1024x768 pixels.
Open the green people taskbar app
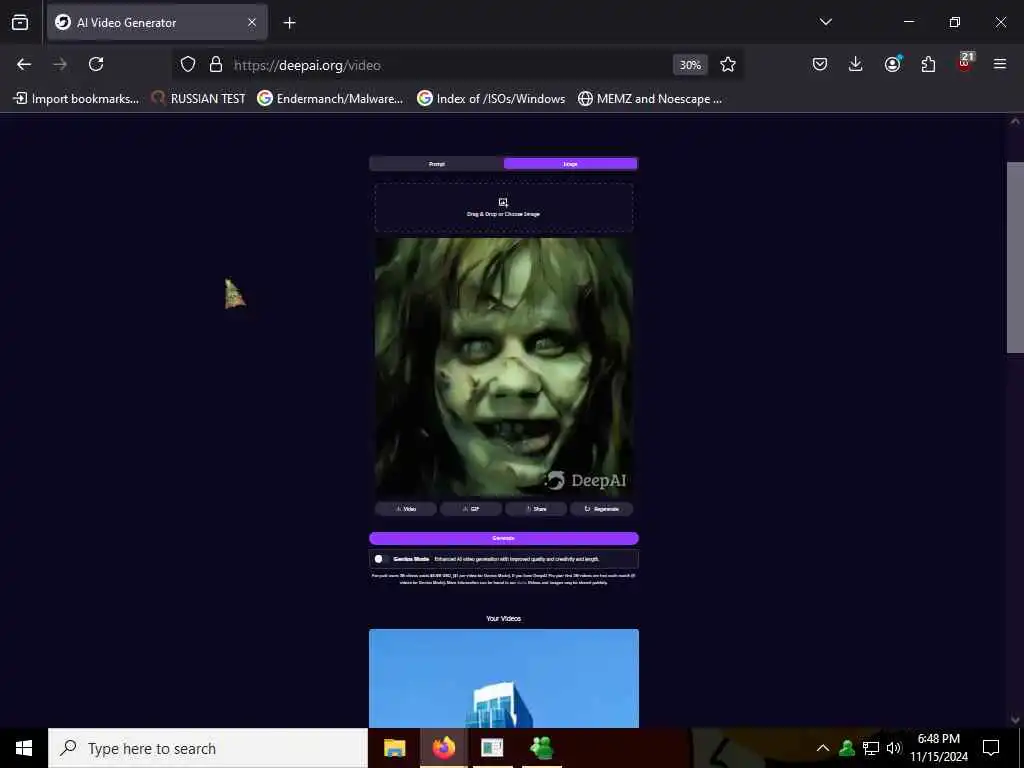[541, 748]
